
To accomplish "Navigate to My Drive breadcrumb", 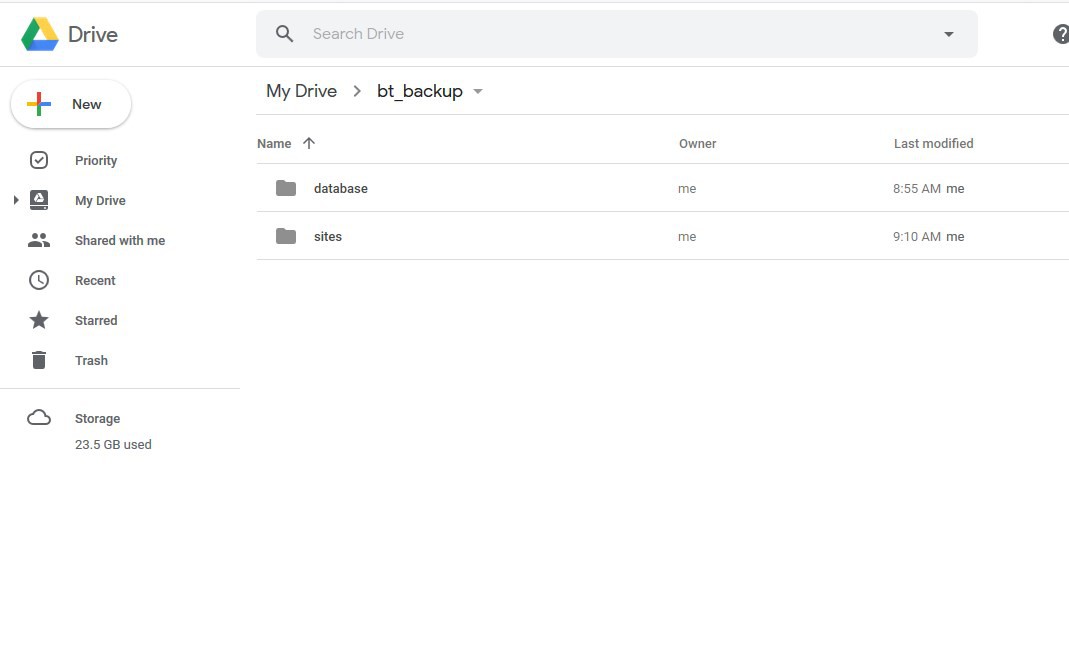I will 301,91.
